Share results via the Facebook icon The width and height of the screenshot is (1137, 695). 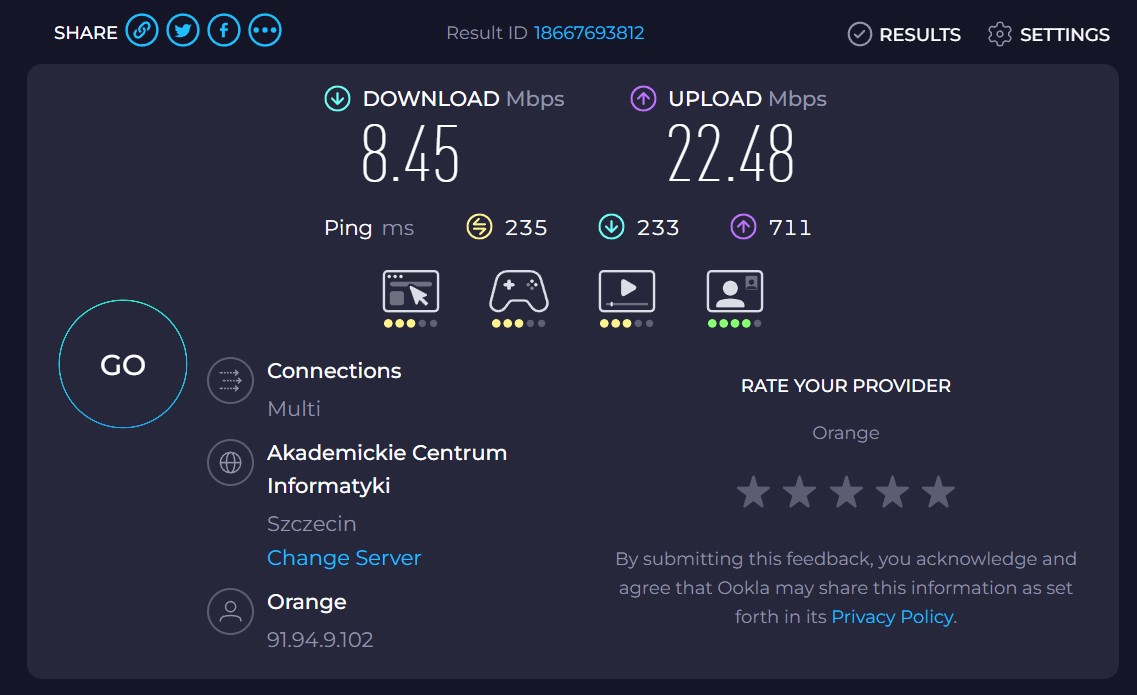[x=223, y=30]
